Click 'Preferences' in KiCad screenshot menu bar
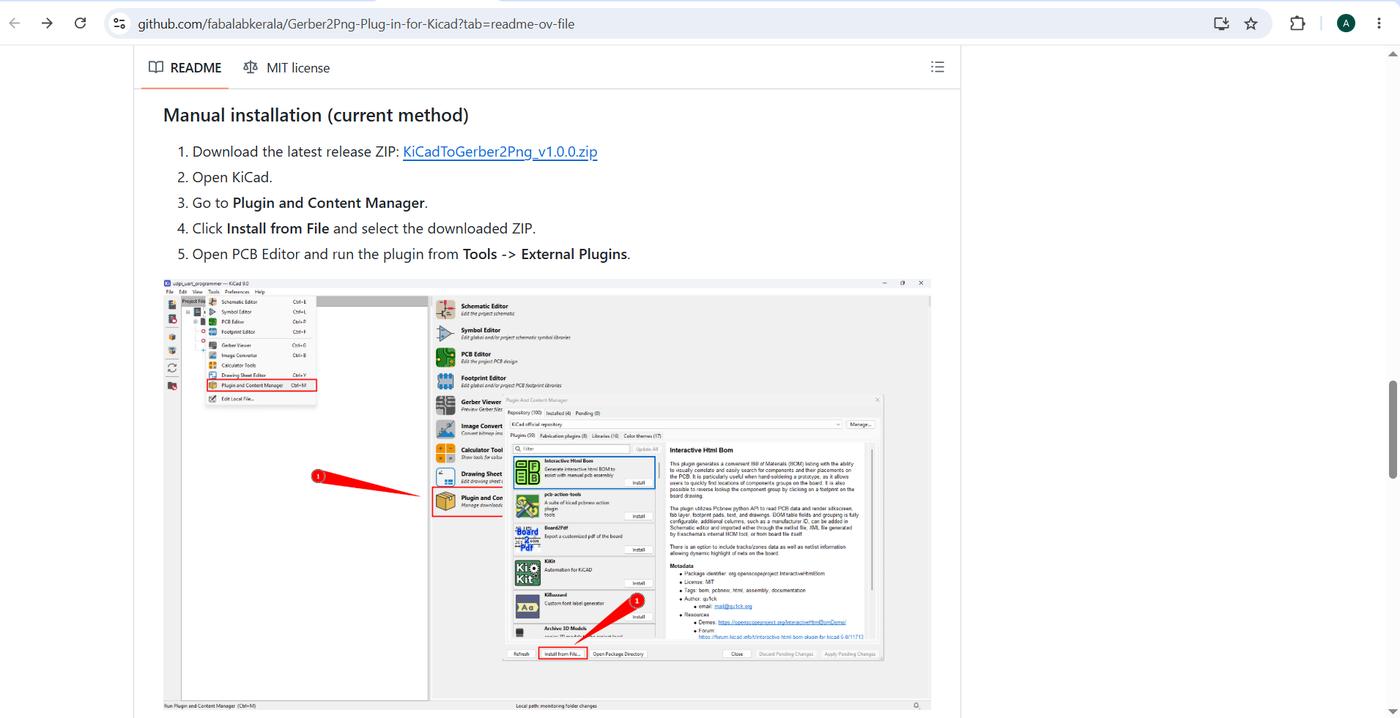The image size is (1400, 718). (x=237, y=292)
